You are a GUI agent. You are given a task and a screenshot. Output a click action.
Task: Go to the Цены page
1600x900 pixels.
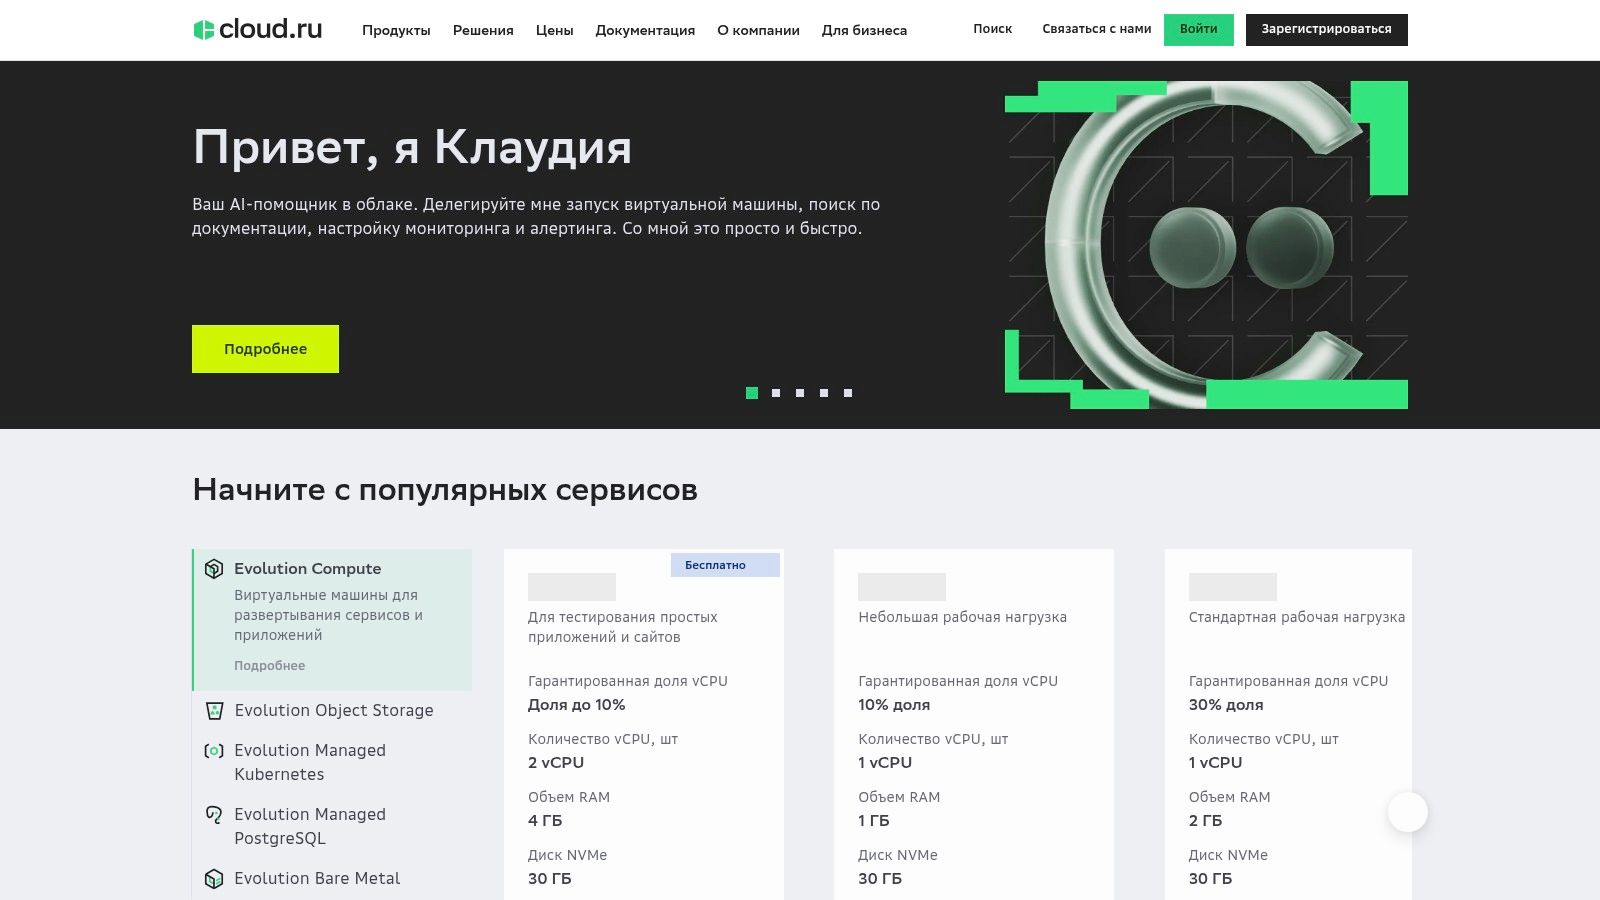point(554,30)
